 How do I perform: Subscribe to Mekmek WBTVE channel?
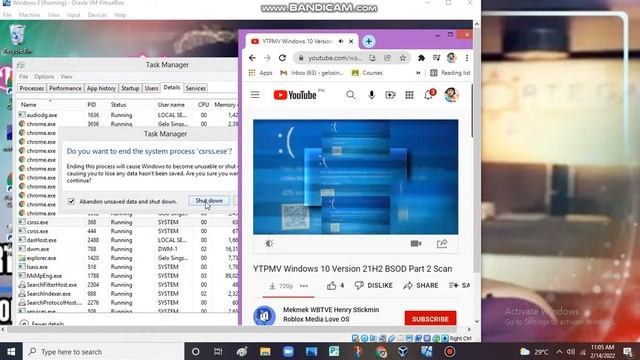430,319
